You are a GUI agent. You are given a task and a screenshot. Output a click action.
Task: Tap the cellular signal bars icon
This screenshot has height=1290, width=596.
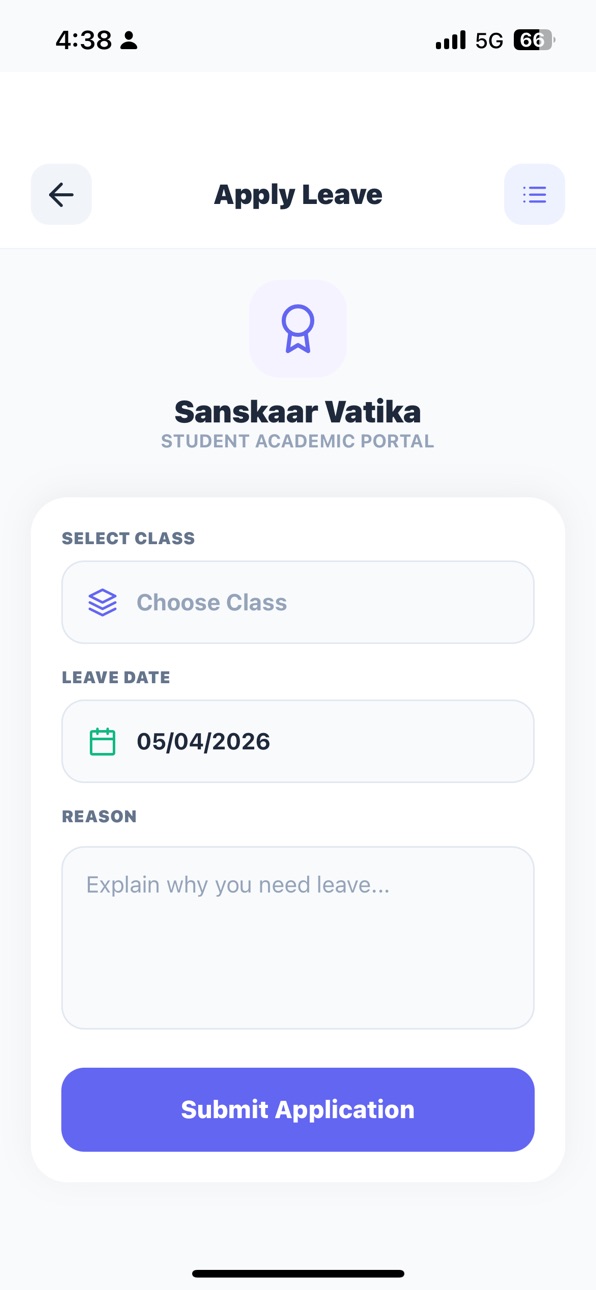pos(450,40)
